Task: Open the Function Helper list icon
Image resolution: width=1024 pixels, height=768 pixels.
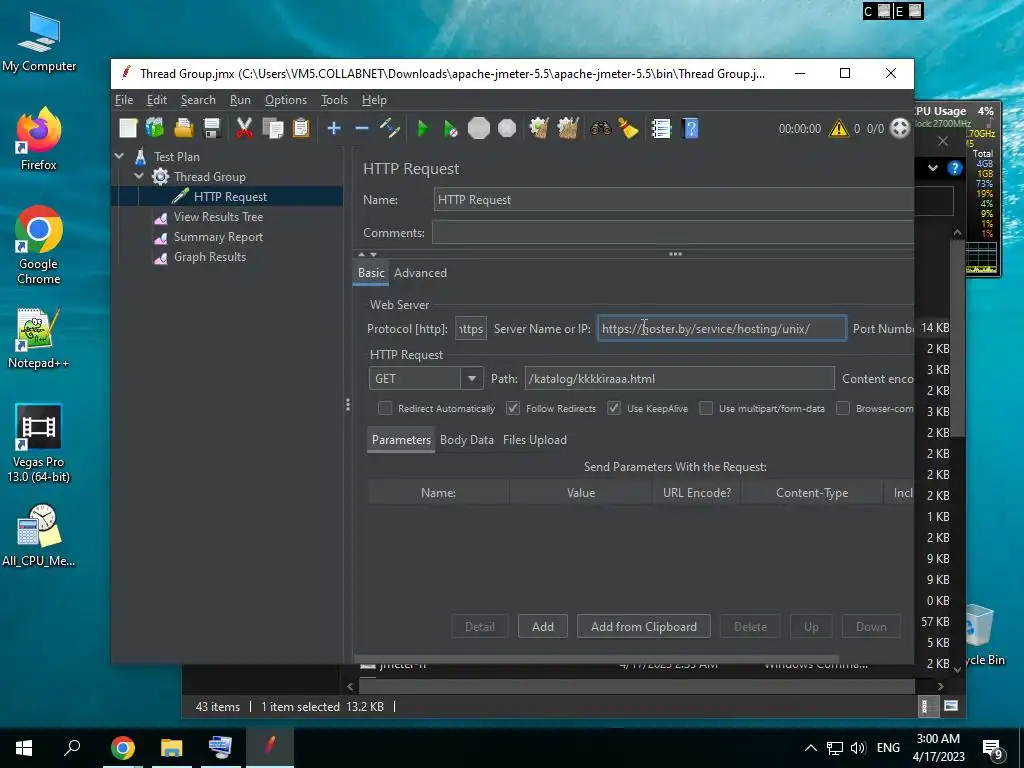Action: (661, 129)
